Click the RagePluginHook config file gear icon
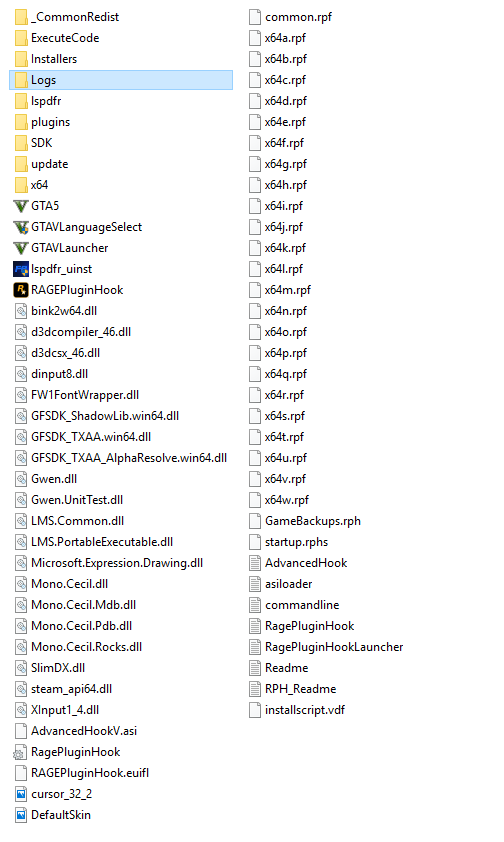The image size is (504, 842). (19, 752)
